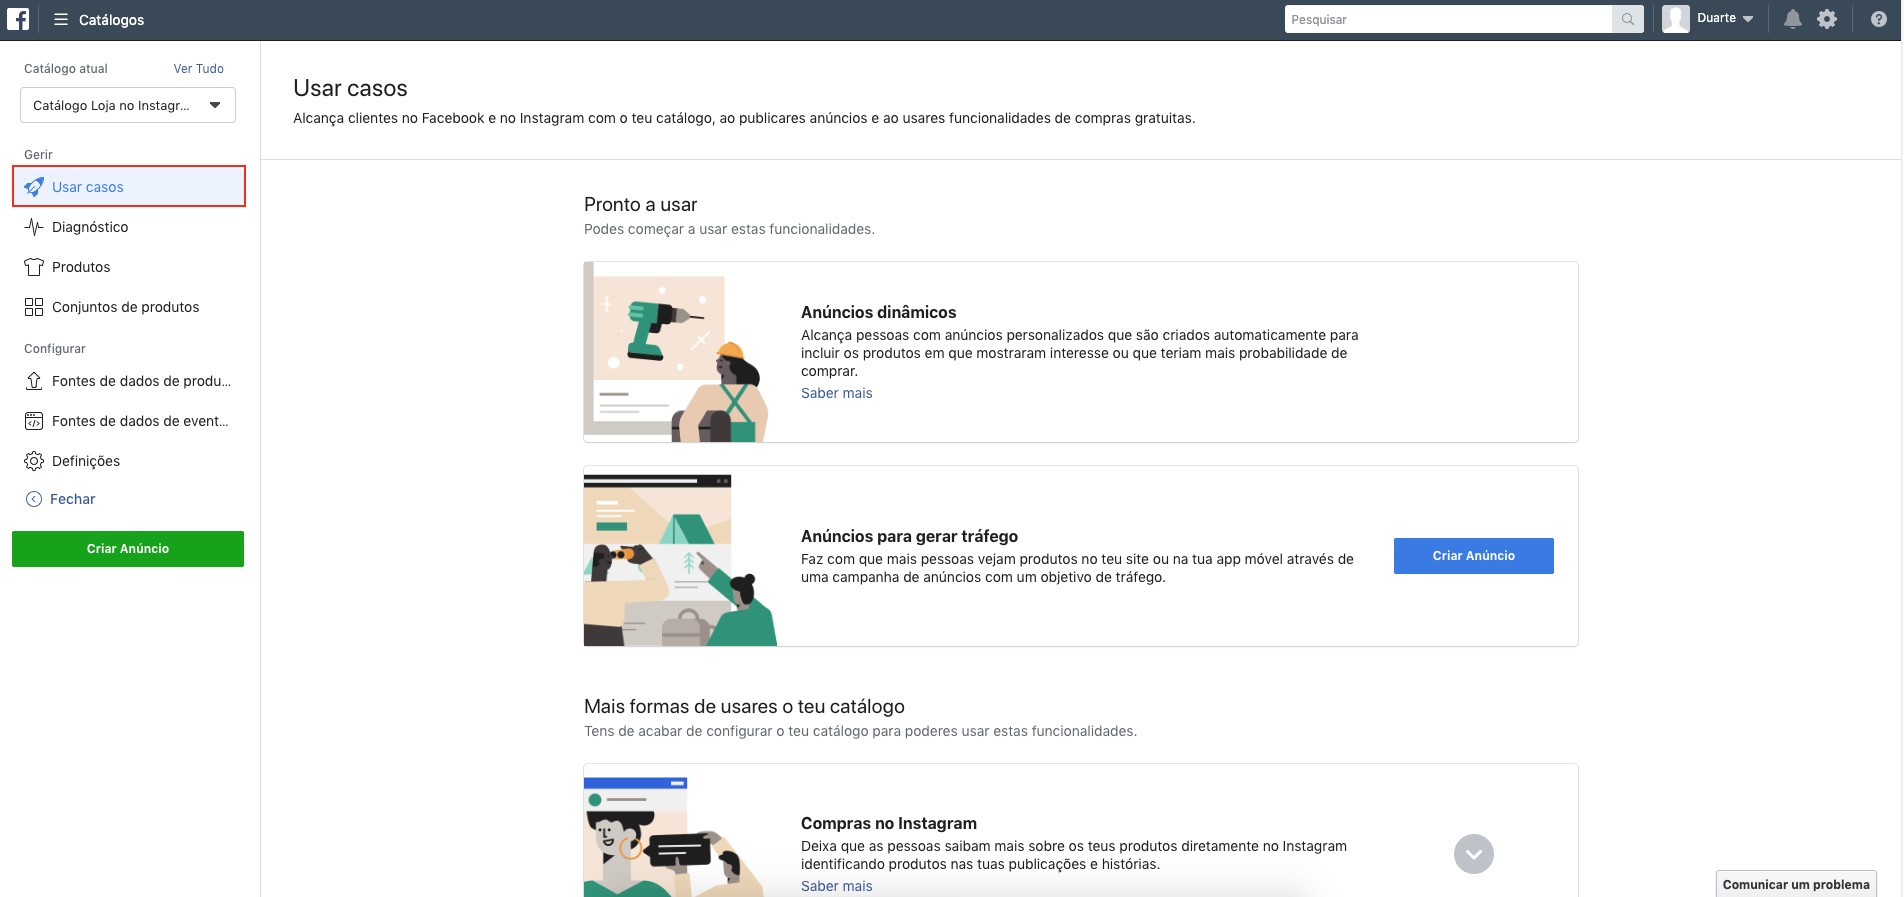Image resolution: width=1904 pixels, height=897 pixels.
Task: Open Diagnóstico in the sidebar
Action: click(x=129, y=227)
